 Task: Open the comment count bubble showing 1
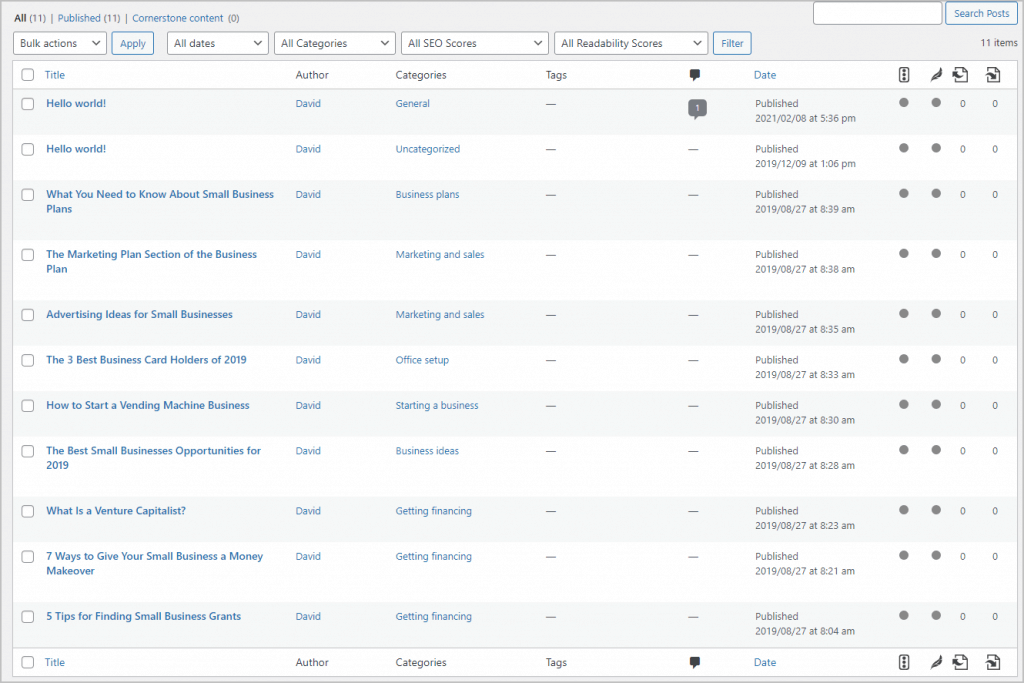tap(697, 109)
